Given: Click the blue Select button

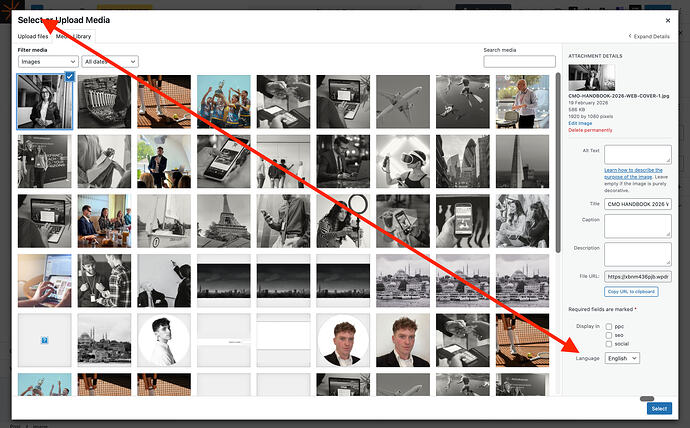Looking at the screenshot, I should (x=659, y=409).
